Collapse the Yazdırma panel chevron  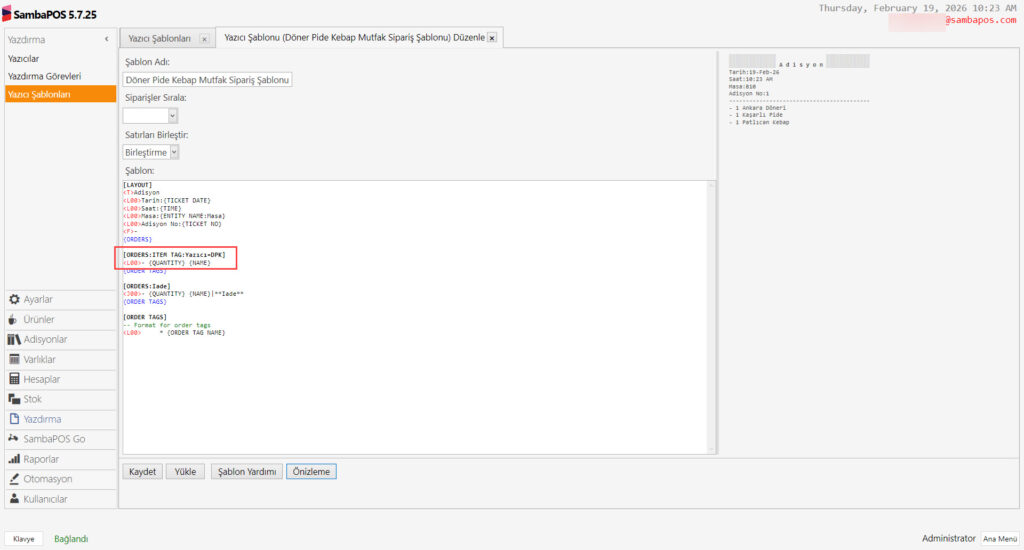(x=106, y=39)
